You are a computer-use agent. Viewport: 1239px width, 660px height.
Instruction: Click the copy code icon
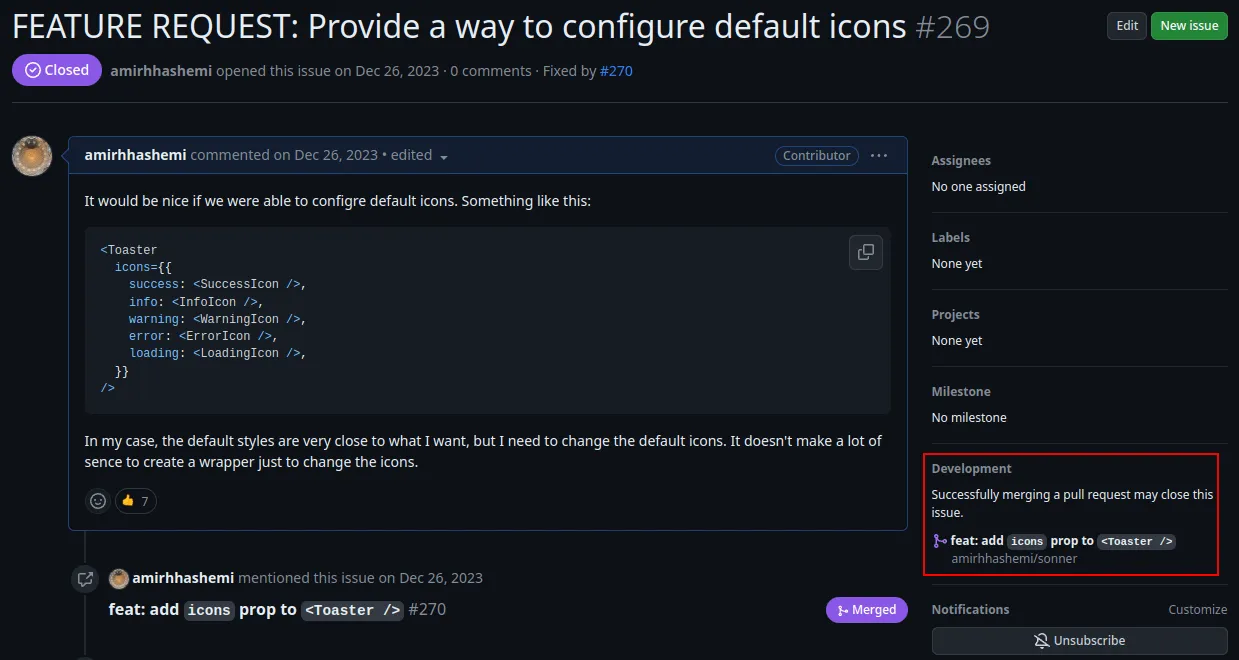click(x=866, y=252)
